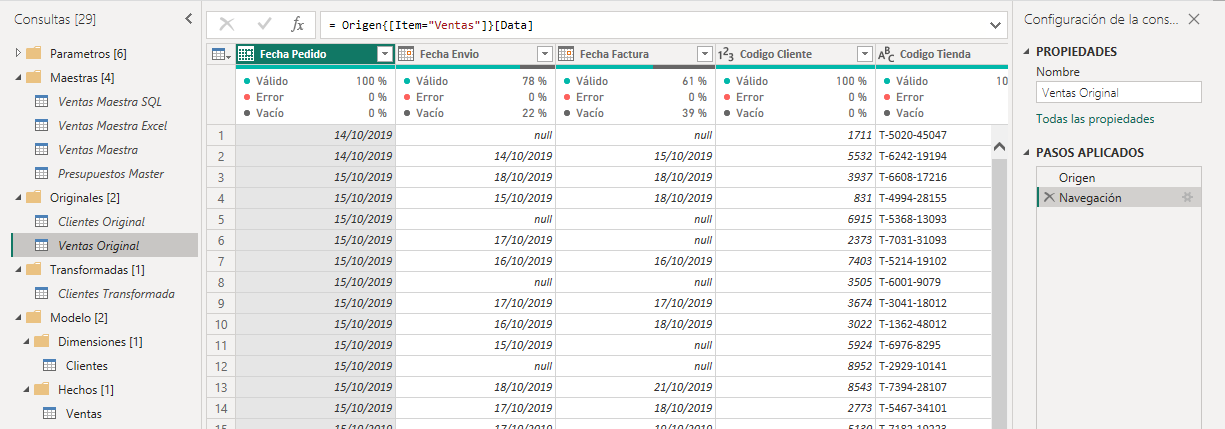Image resolution: width=1225 pixels, height=429 pixels.
Task: Click Fecha Pedido date type icon
Action: click(246, 54)
